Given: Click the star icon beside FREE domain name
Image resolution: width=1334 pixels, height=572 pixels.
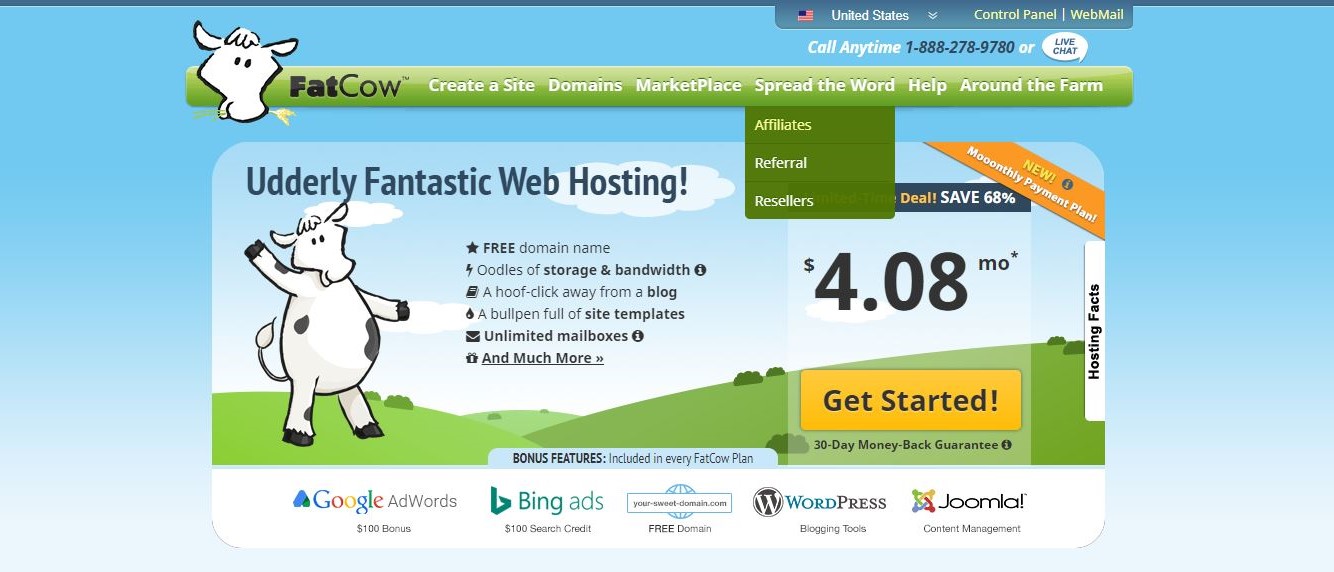Looking at the screenshot, I should click(x=472, y=248).
